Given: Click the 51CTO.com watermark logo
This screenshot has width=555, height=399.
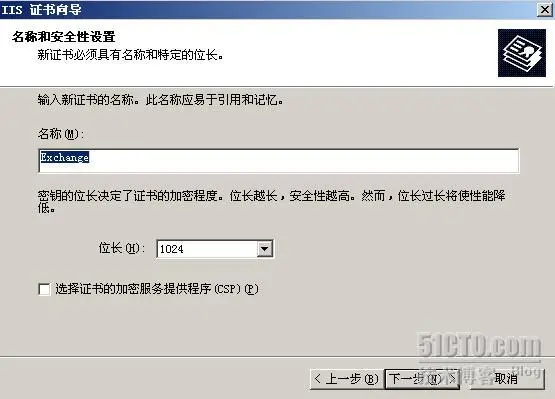Looking at the screenshot, I should tap(480, 345).
